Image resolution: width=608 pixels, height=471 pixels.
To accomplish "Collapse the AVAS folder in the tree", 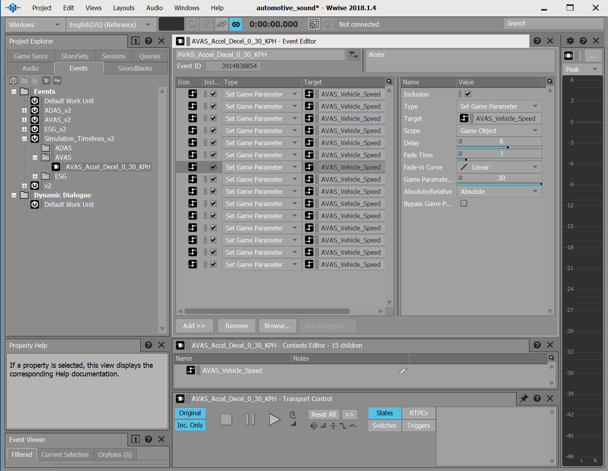I will (35, 157).
